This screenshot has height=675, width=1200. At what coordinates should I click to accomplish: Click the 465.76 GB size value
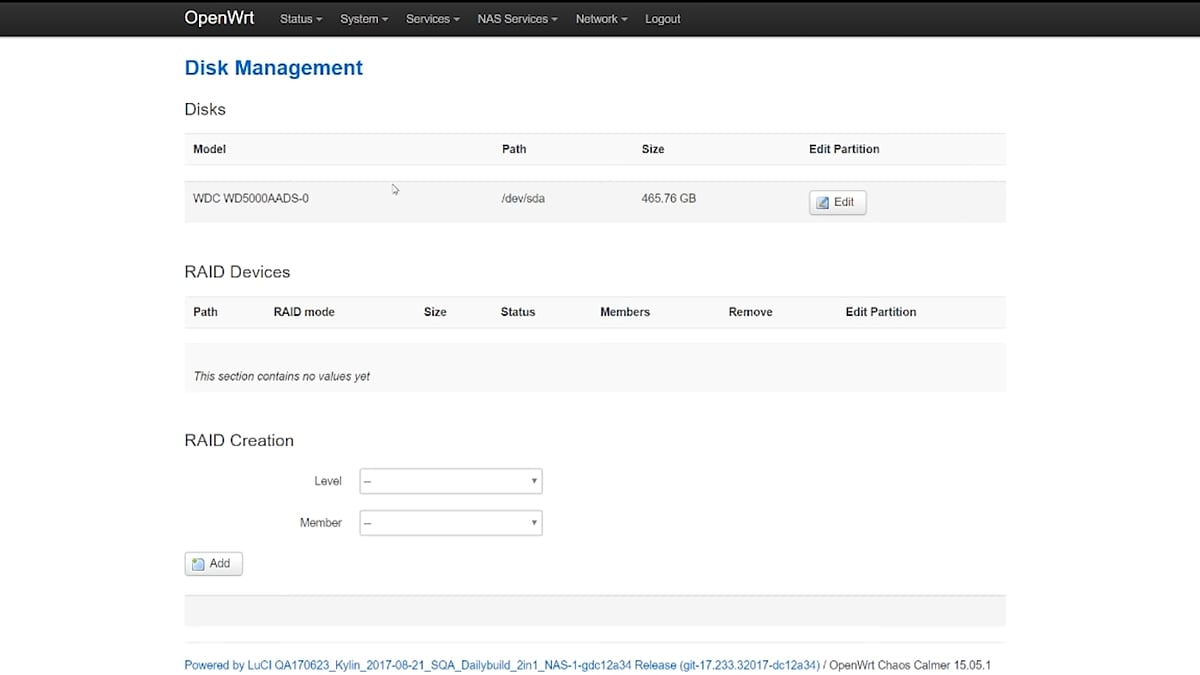pos(668,199)
